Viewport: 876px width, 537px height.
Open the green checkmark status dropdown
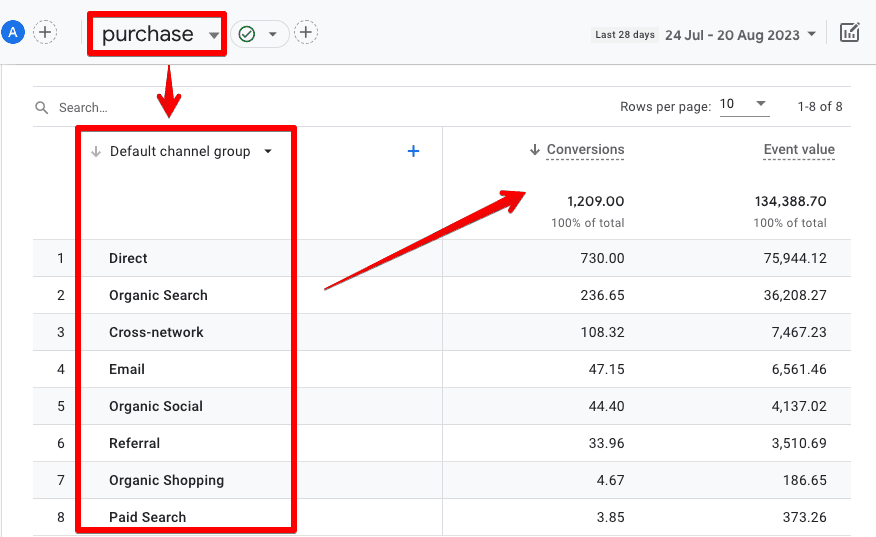[259, 34]
